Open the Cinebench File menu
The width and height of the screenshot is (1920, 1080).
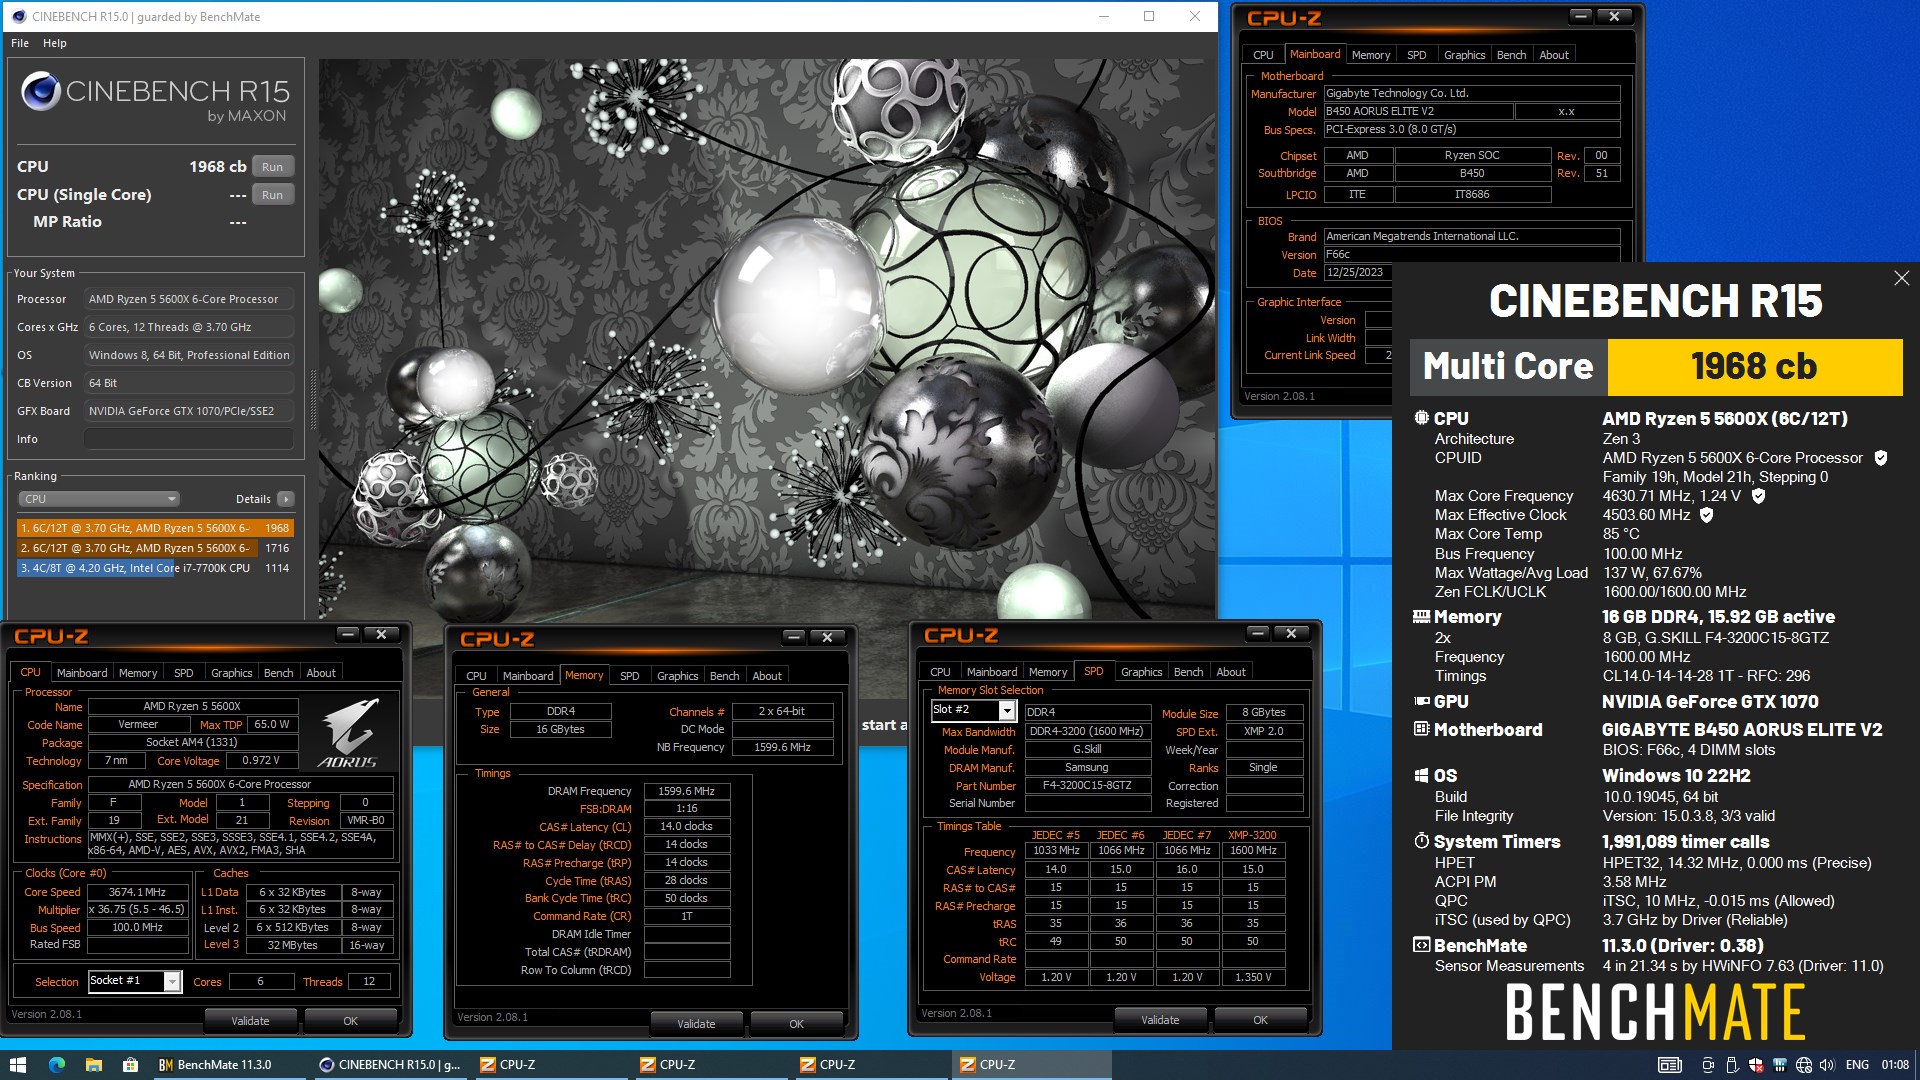point(20,43)
